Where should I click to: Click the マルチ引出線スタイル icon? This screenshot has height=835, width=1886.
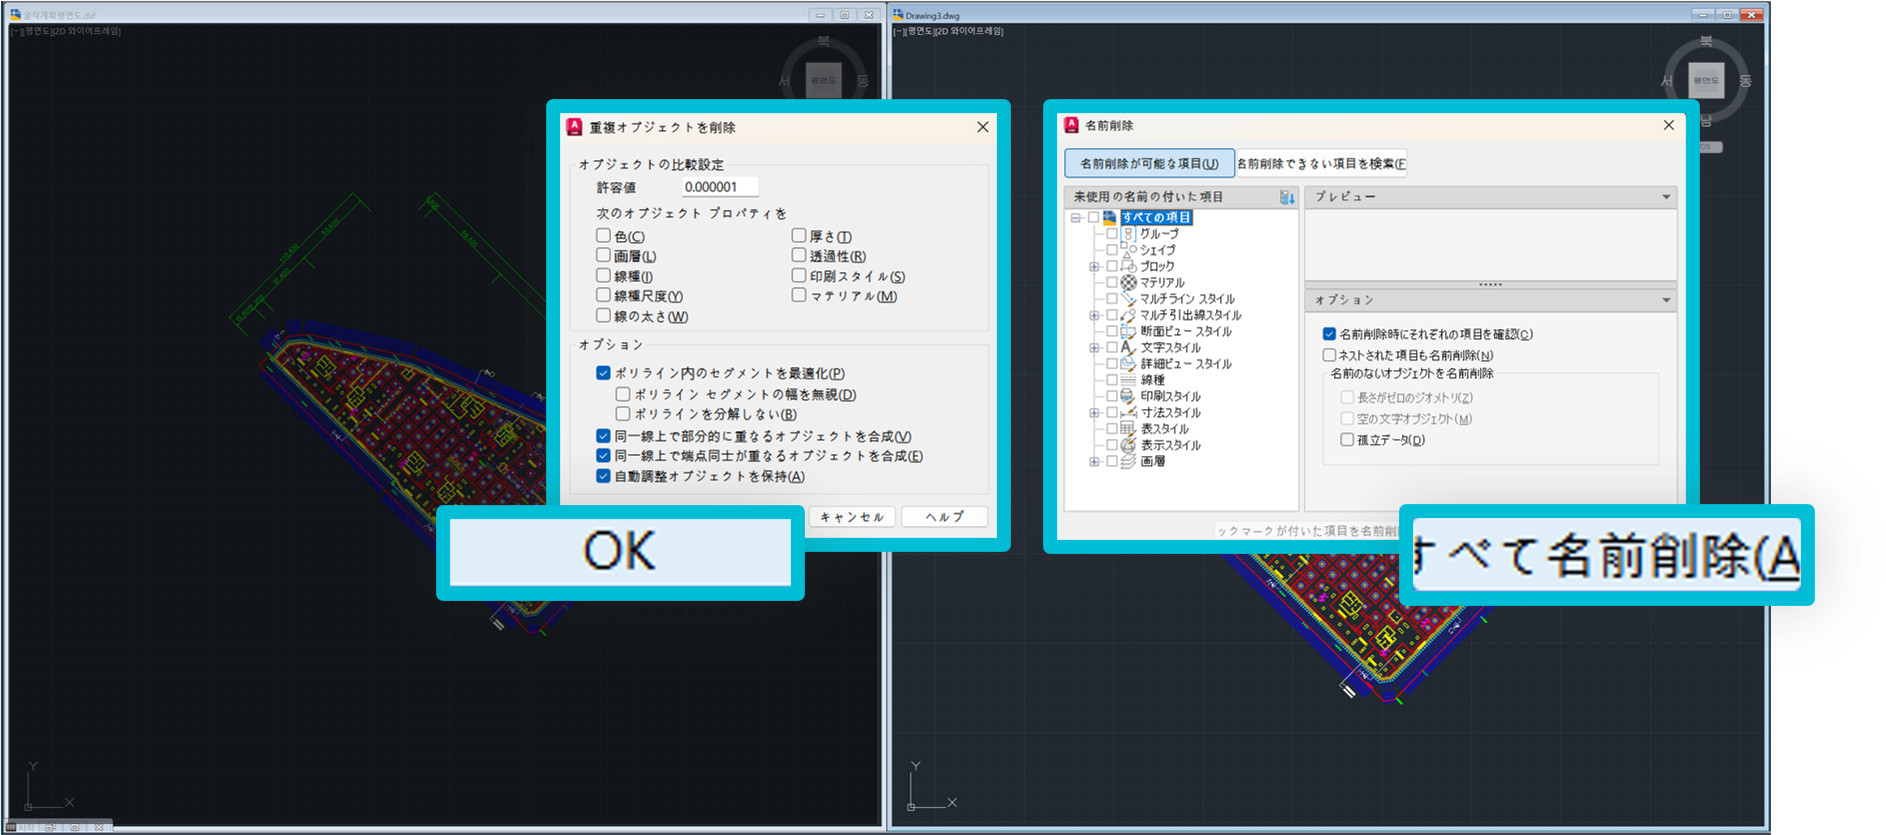click(x=1128, y=315)
